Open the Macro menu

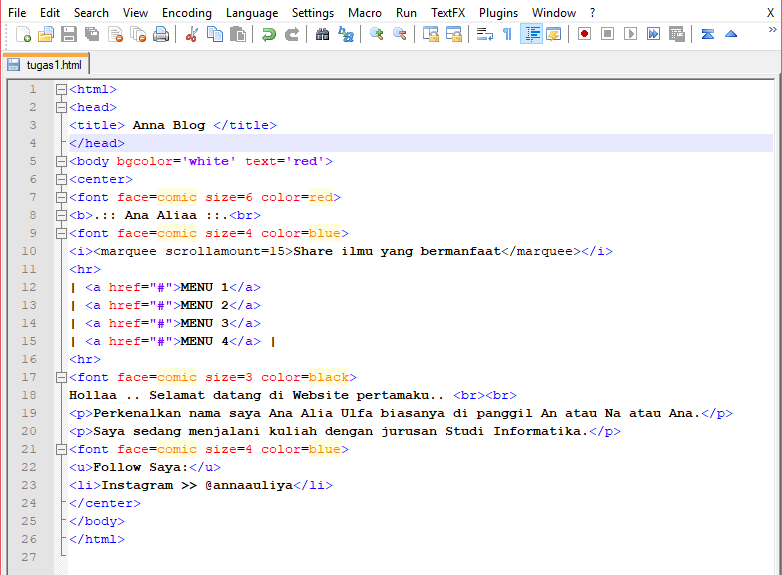365,12
